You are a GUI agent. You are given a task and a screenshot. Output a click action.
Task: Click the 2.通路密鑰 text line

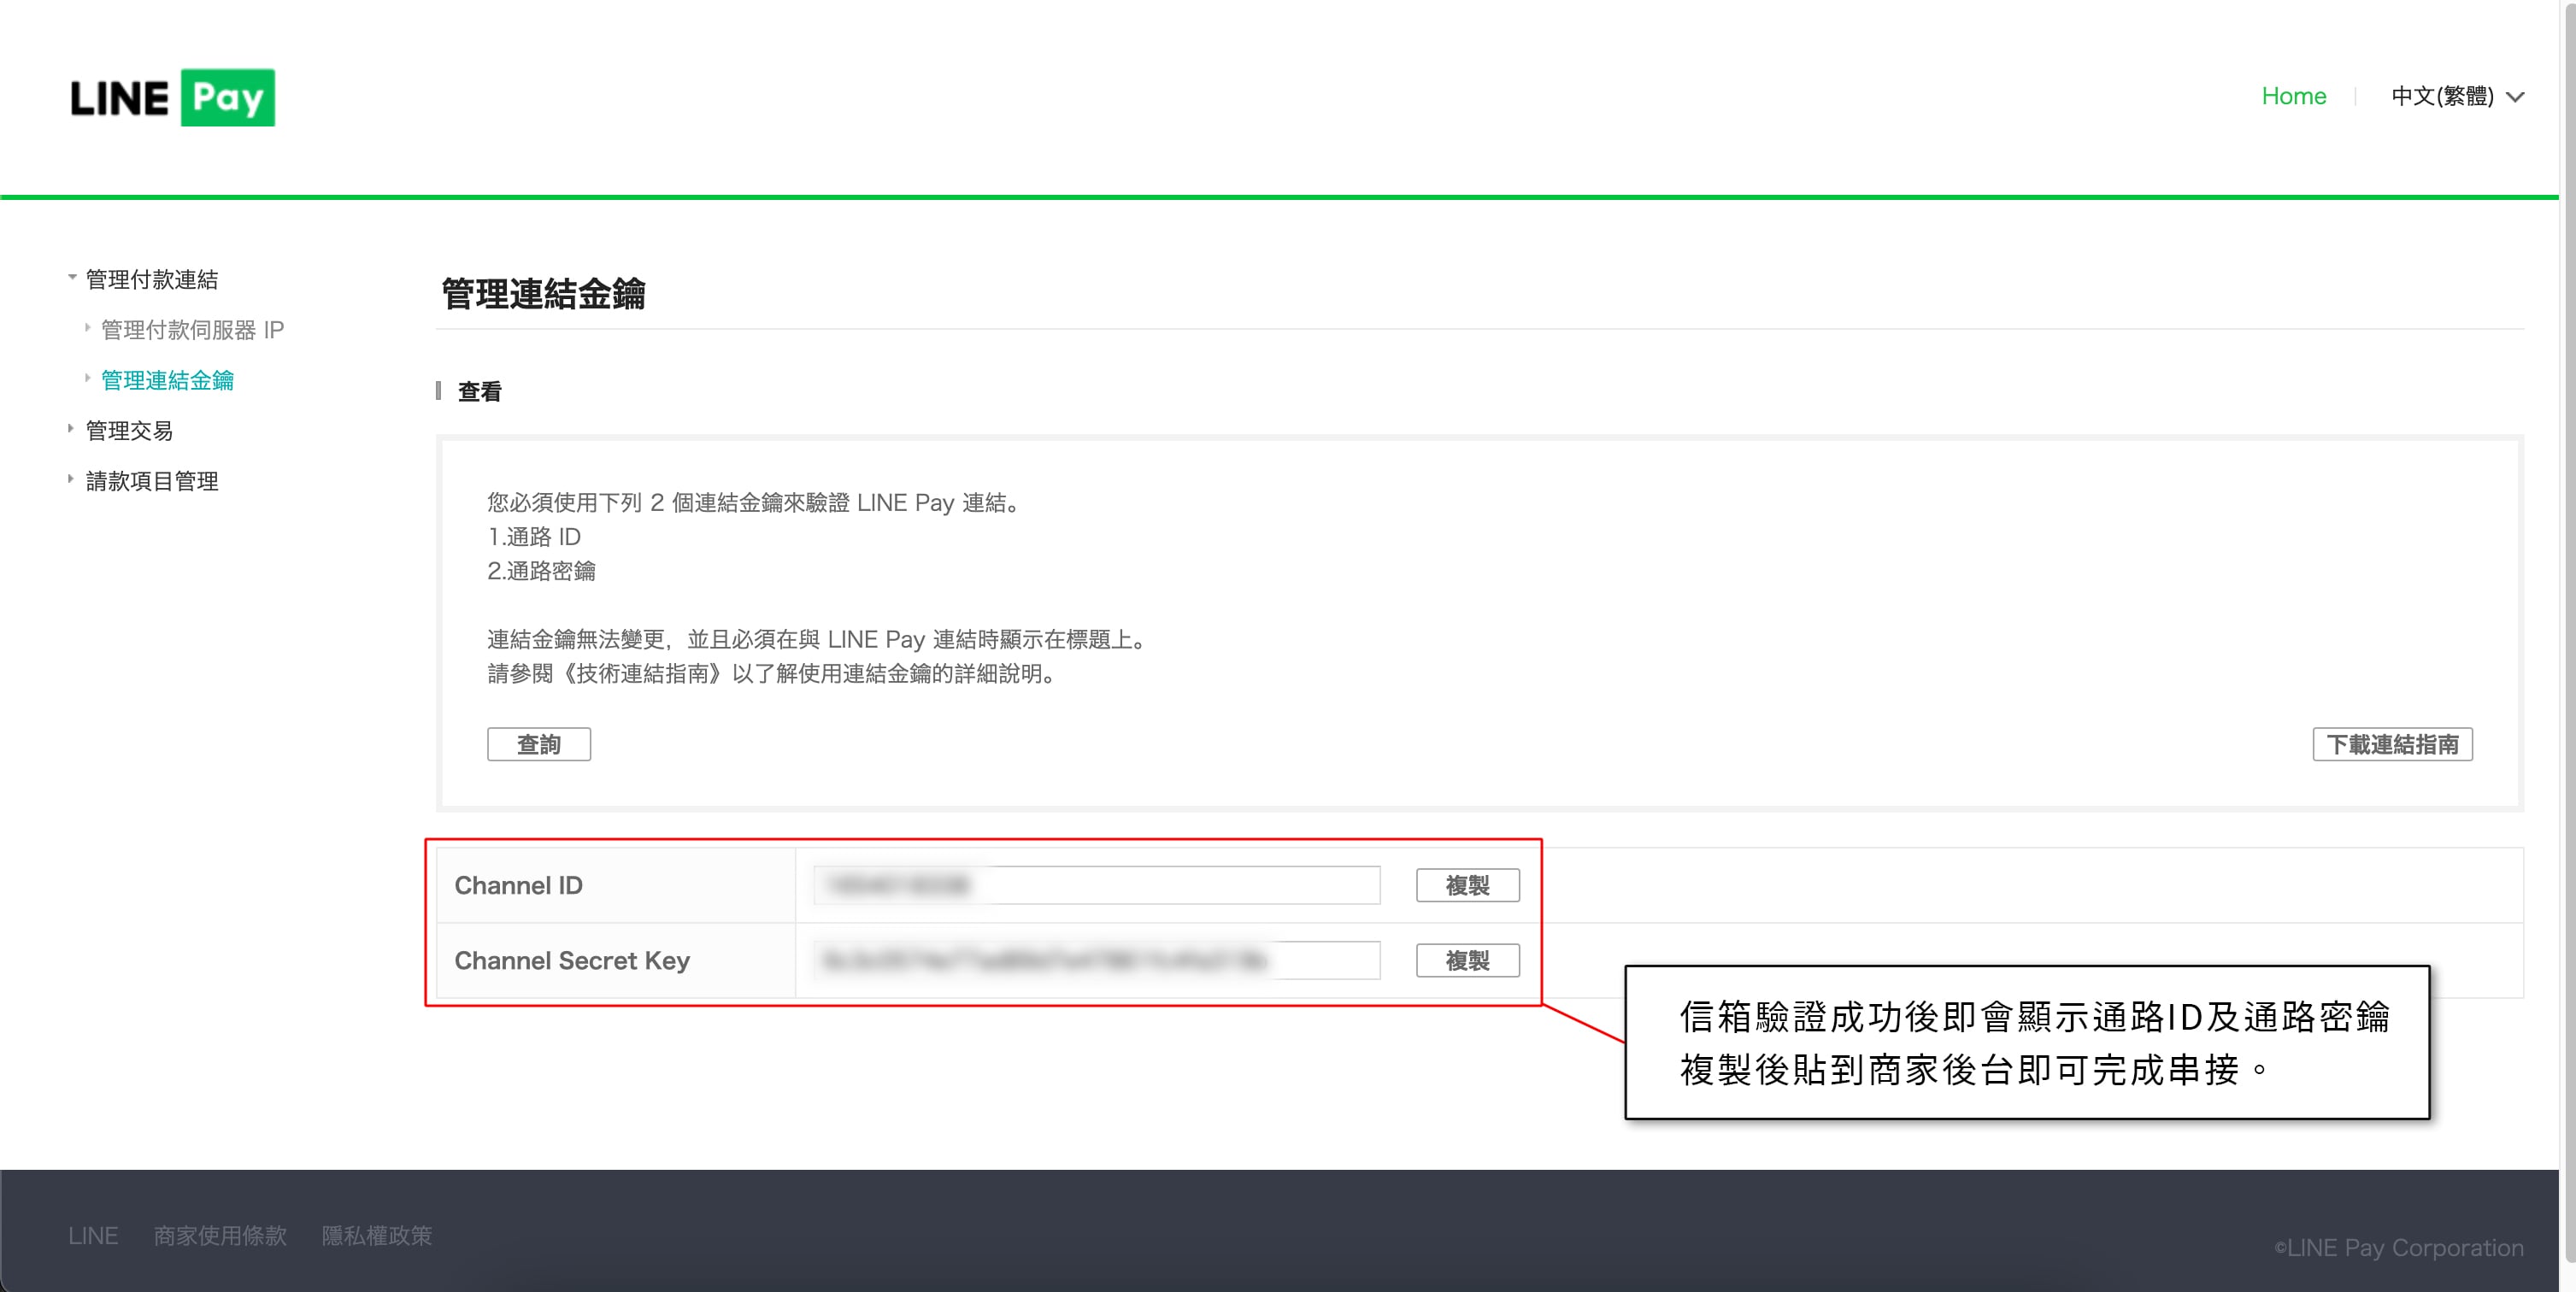pyautogui.click(x=541, y=571)
